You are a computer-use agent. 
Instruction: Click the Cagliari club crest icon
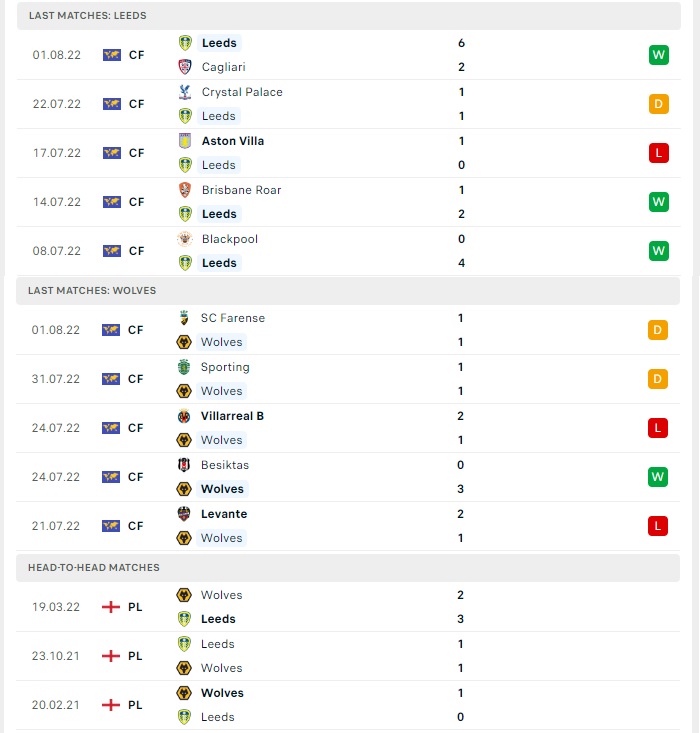coord(185,67)
